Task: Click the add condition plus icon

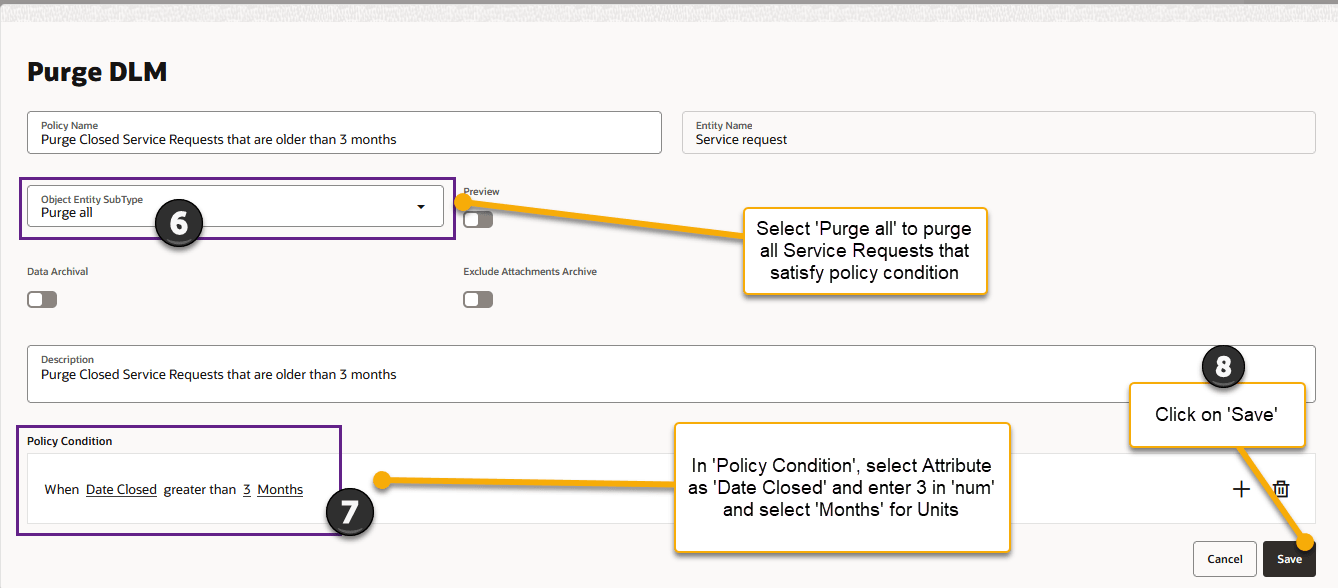Action: (x=1241, y=489)
